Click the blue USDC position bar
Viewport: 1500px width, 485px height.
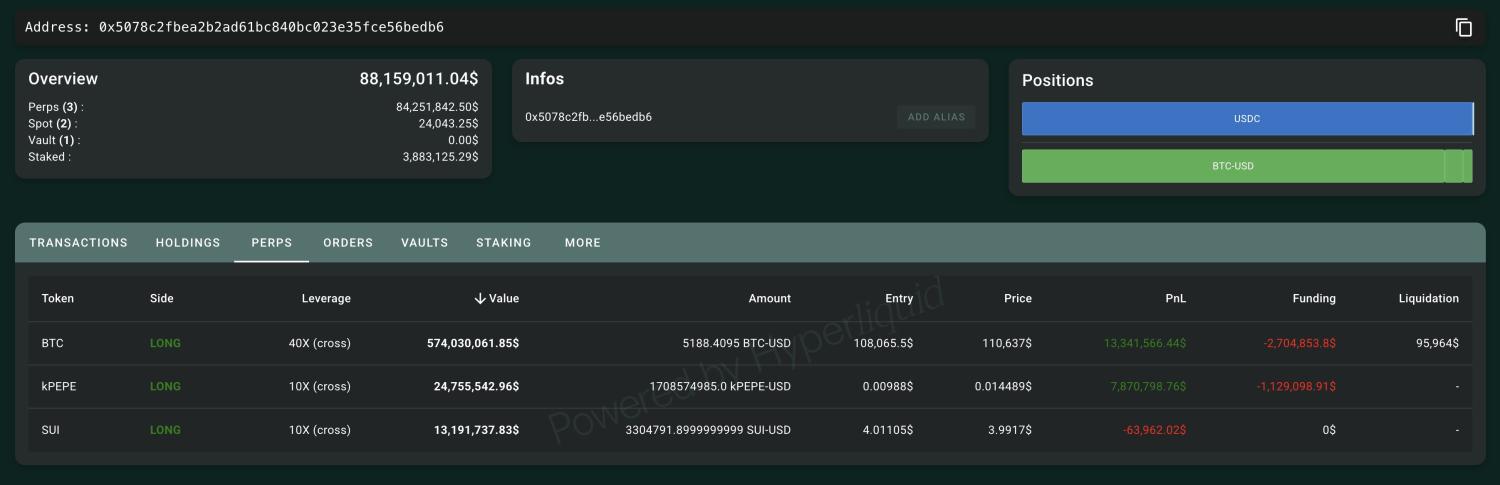pyautogui.click(x=1246, y=119)
